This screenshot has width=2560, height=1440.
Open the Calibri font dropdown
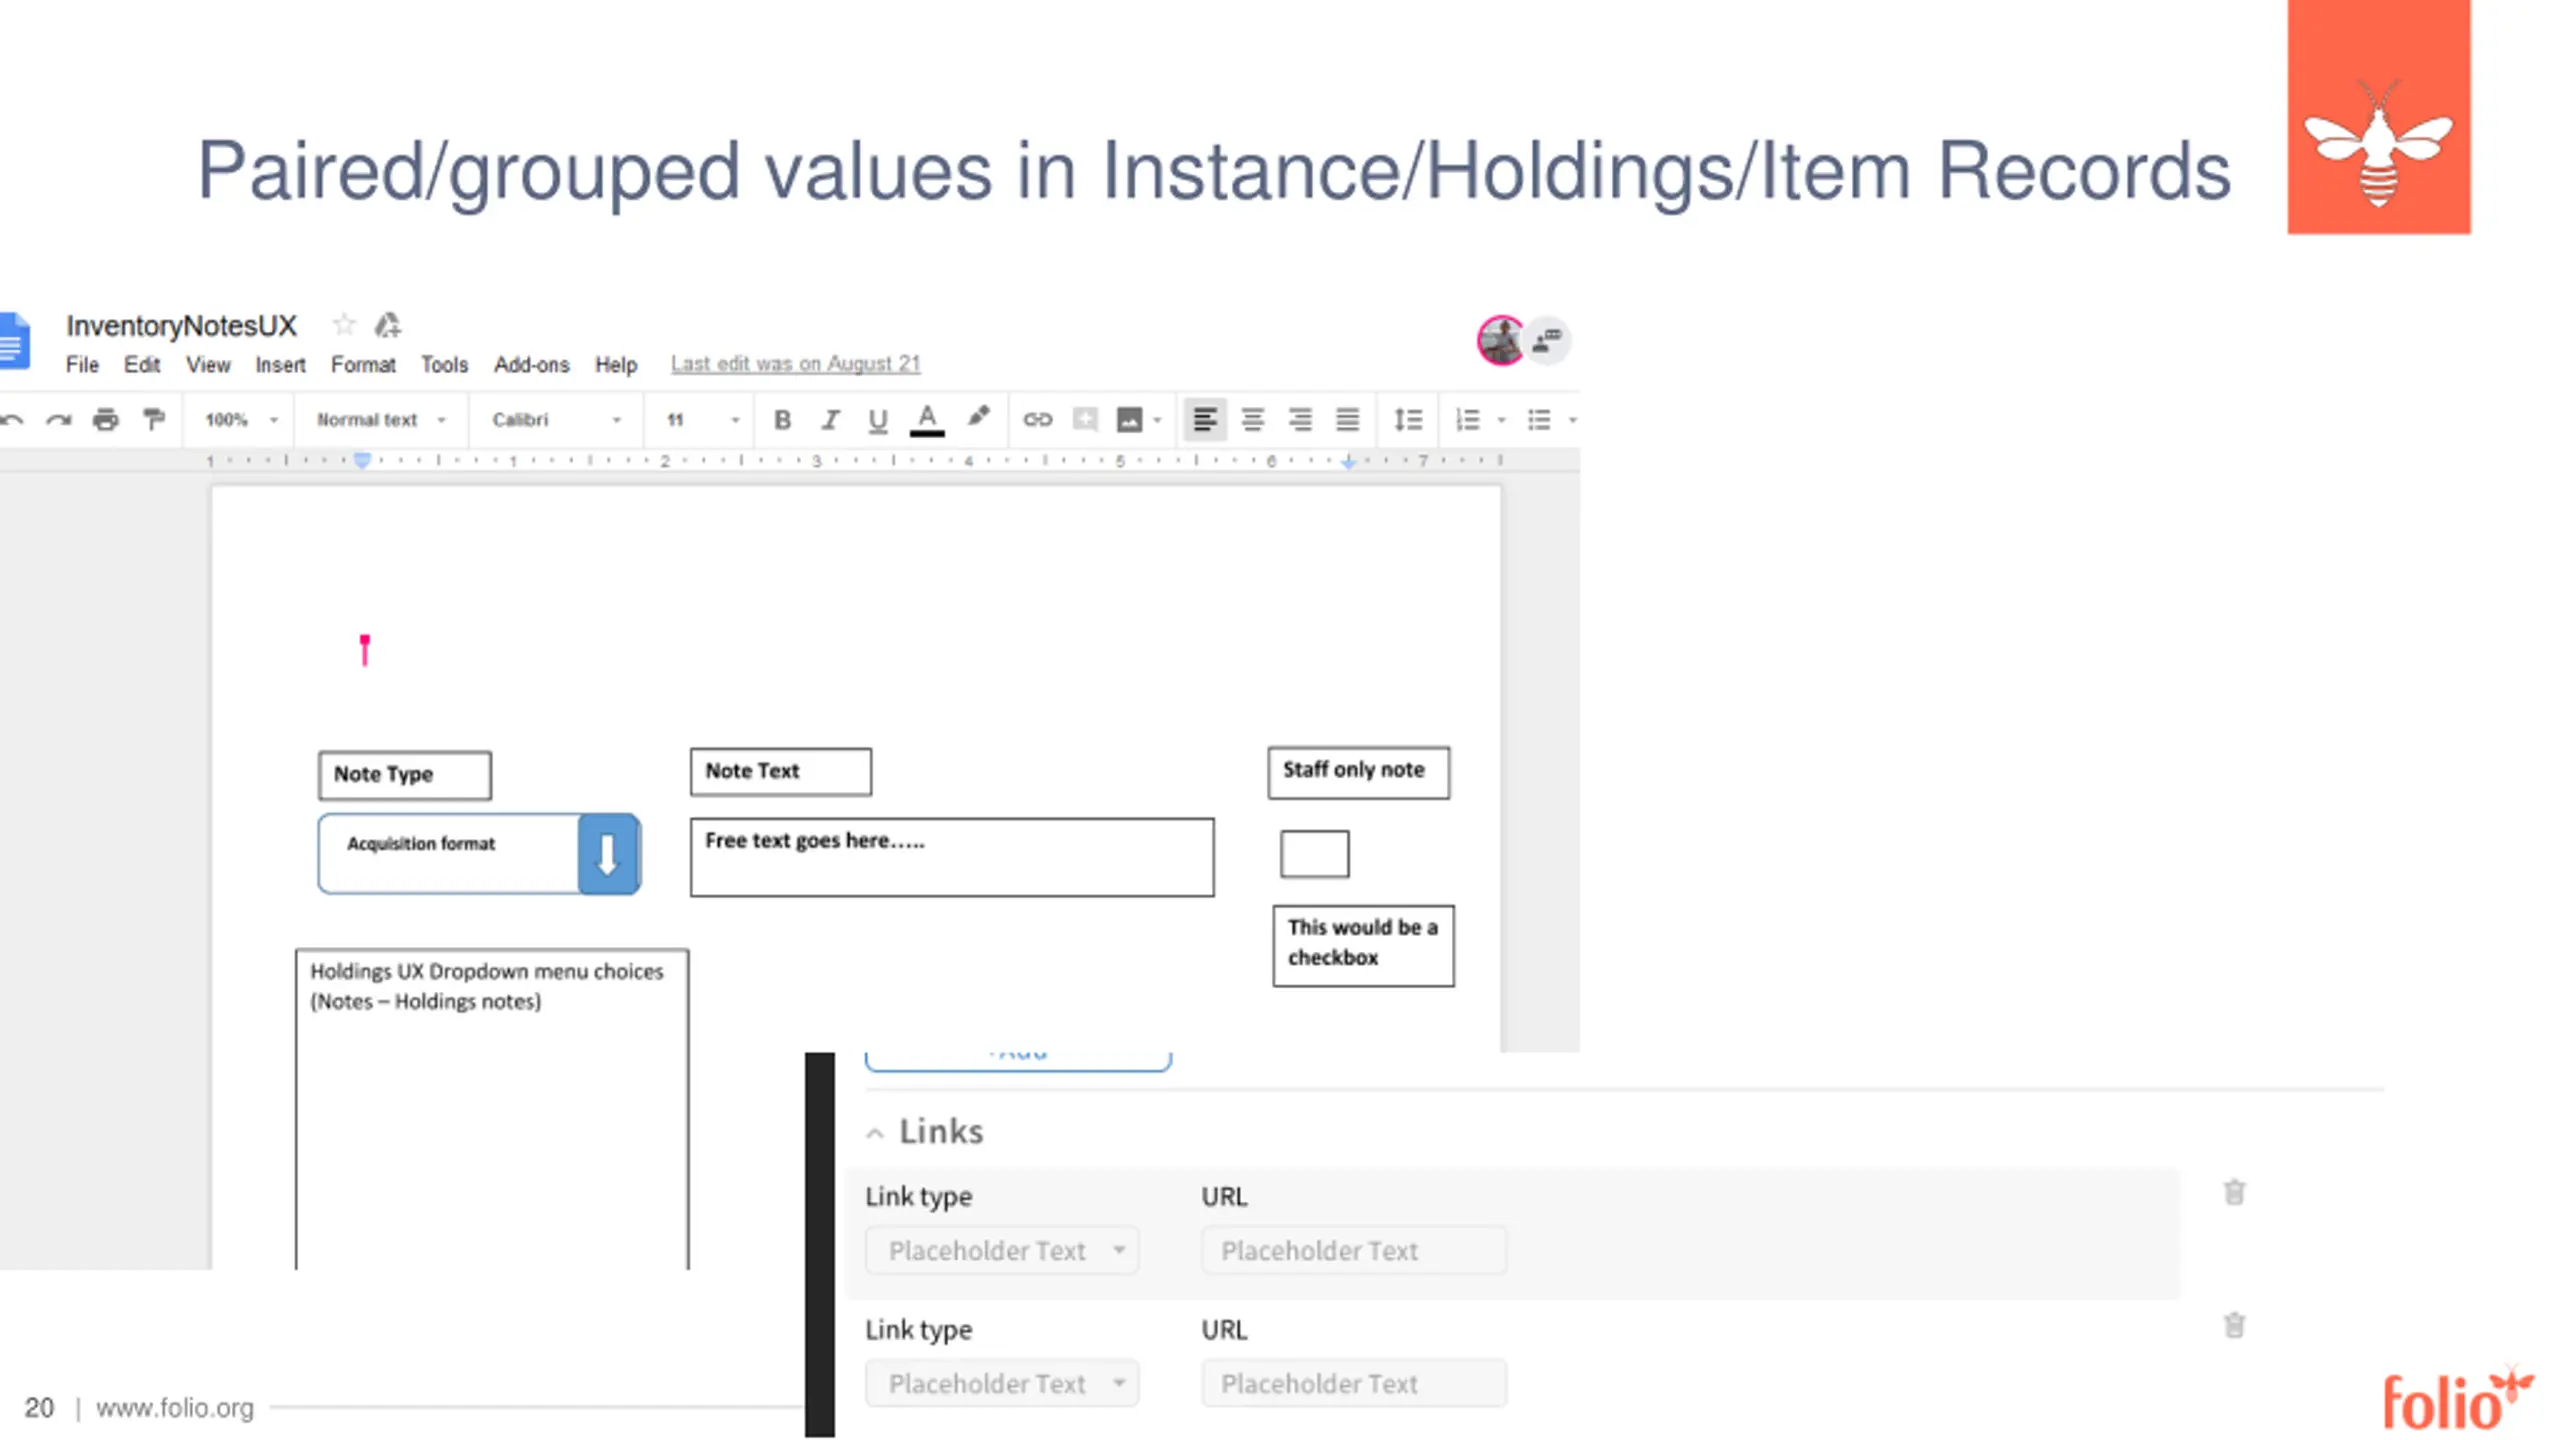[x=557, y=420]
